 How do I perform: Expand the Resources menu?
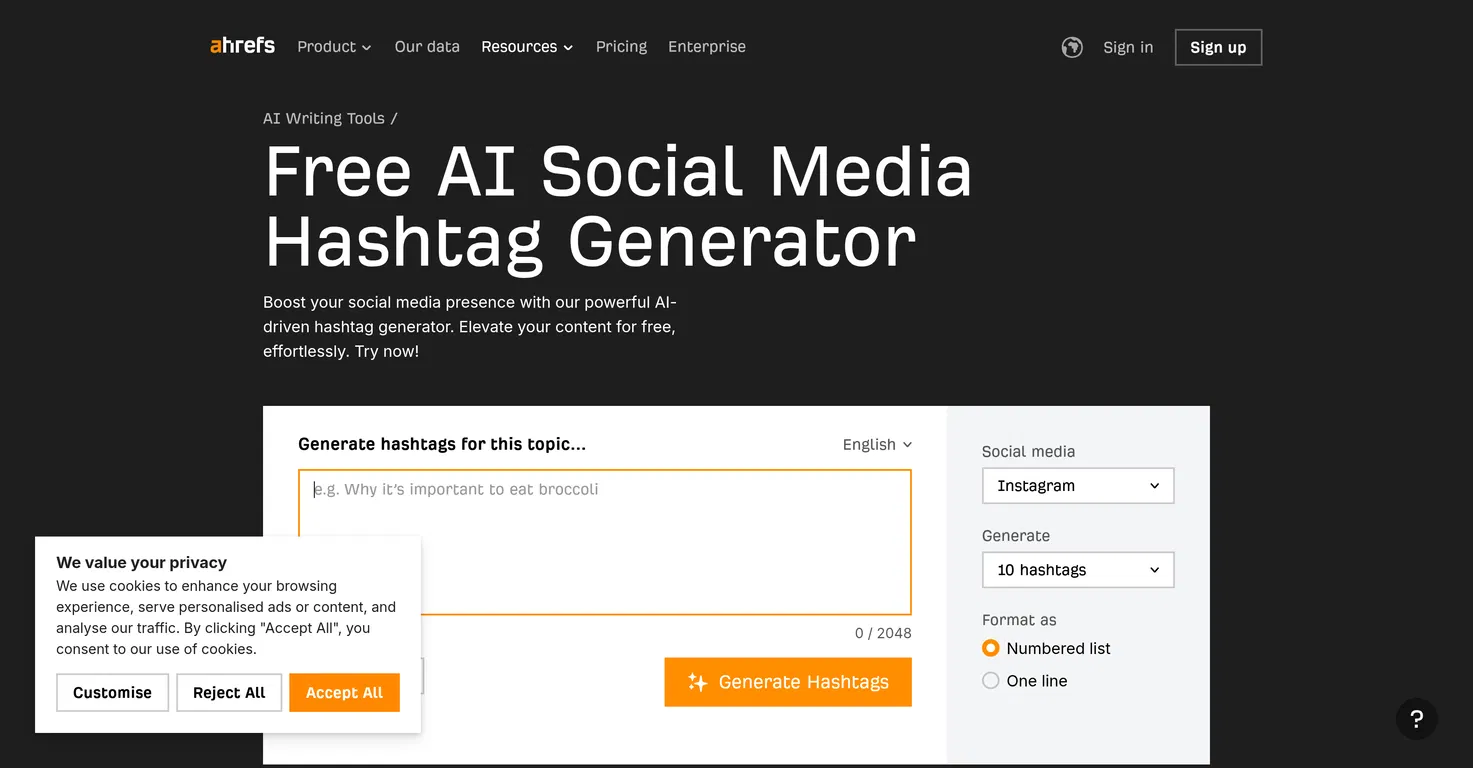[527, 47]
